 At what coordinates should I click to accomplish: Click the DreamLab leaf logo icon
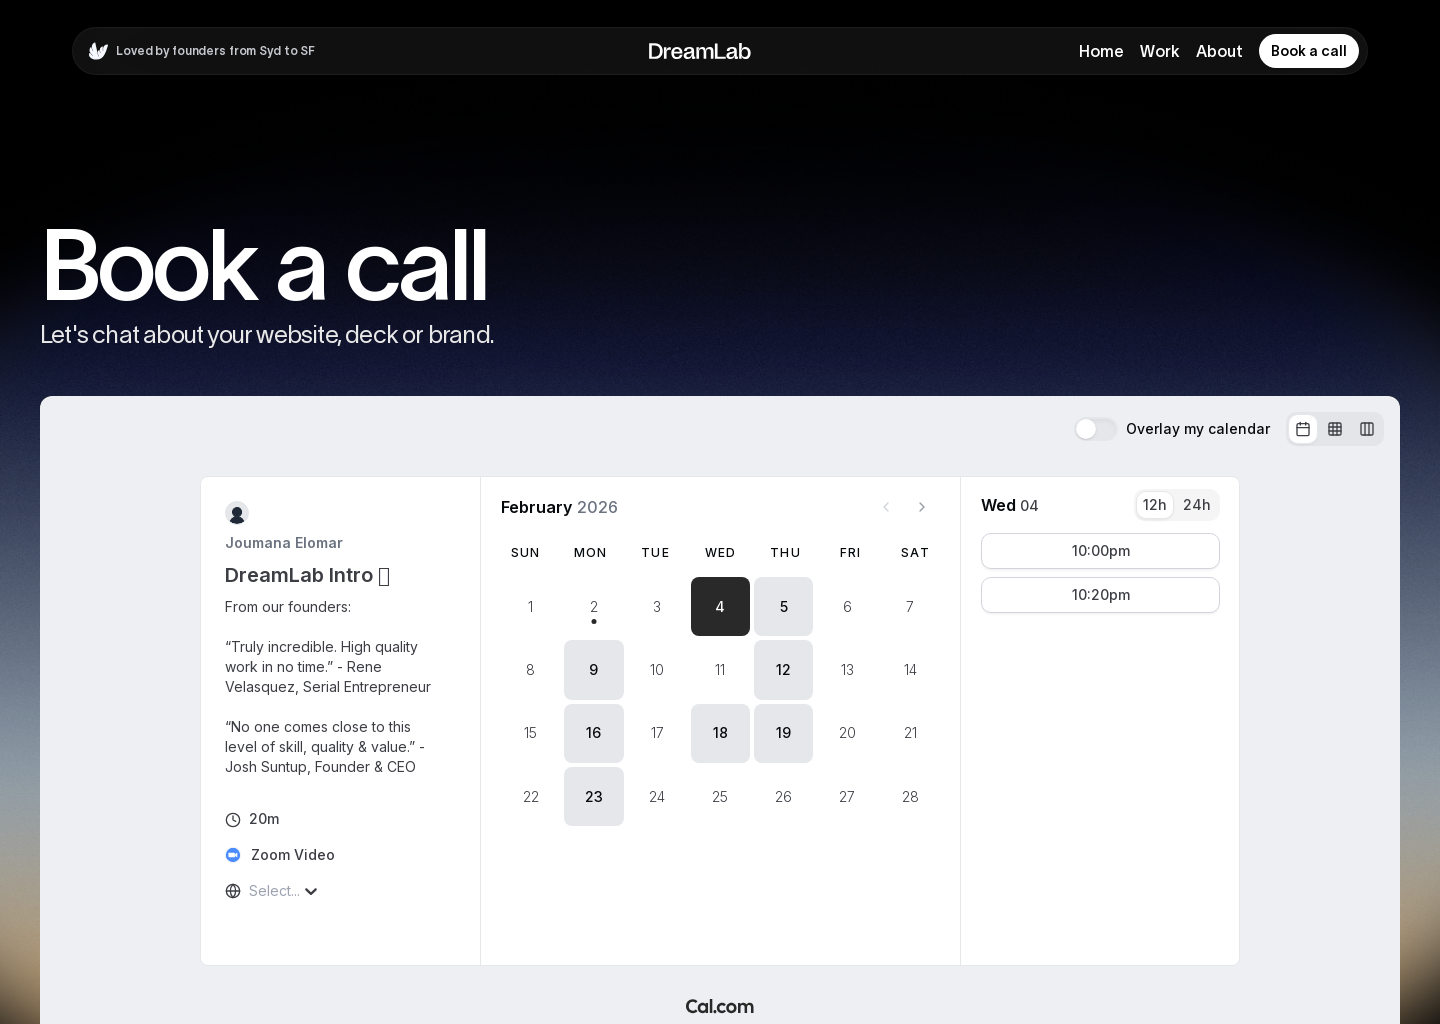[x=98, y=51]
